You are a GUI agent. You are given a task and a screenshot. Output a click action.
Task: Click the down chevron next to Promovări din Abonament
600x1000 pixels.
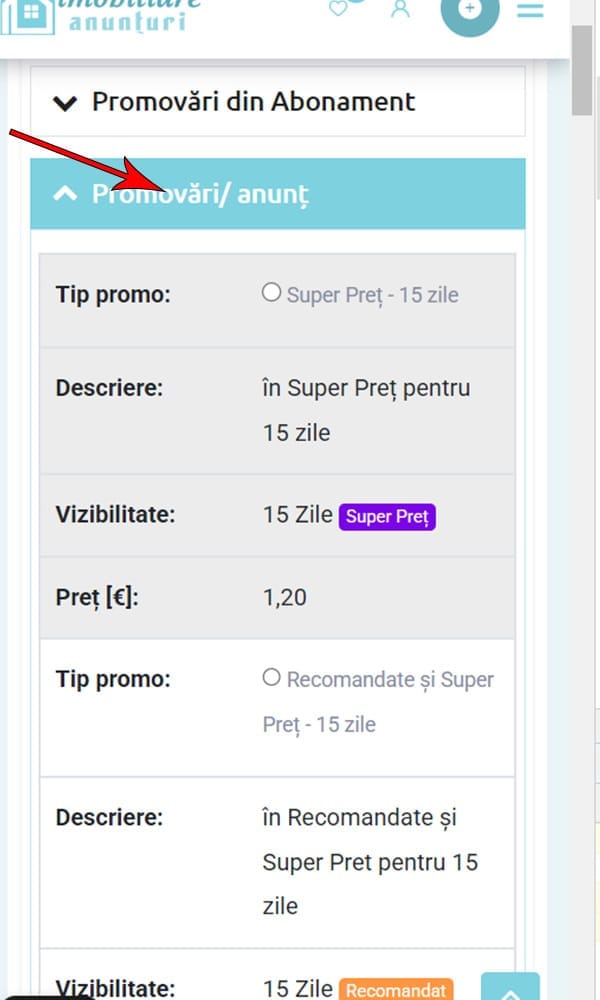65,101
